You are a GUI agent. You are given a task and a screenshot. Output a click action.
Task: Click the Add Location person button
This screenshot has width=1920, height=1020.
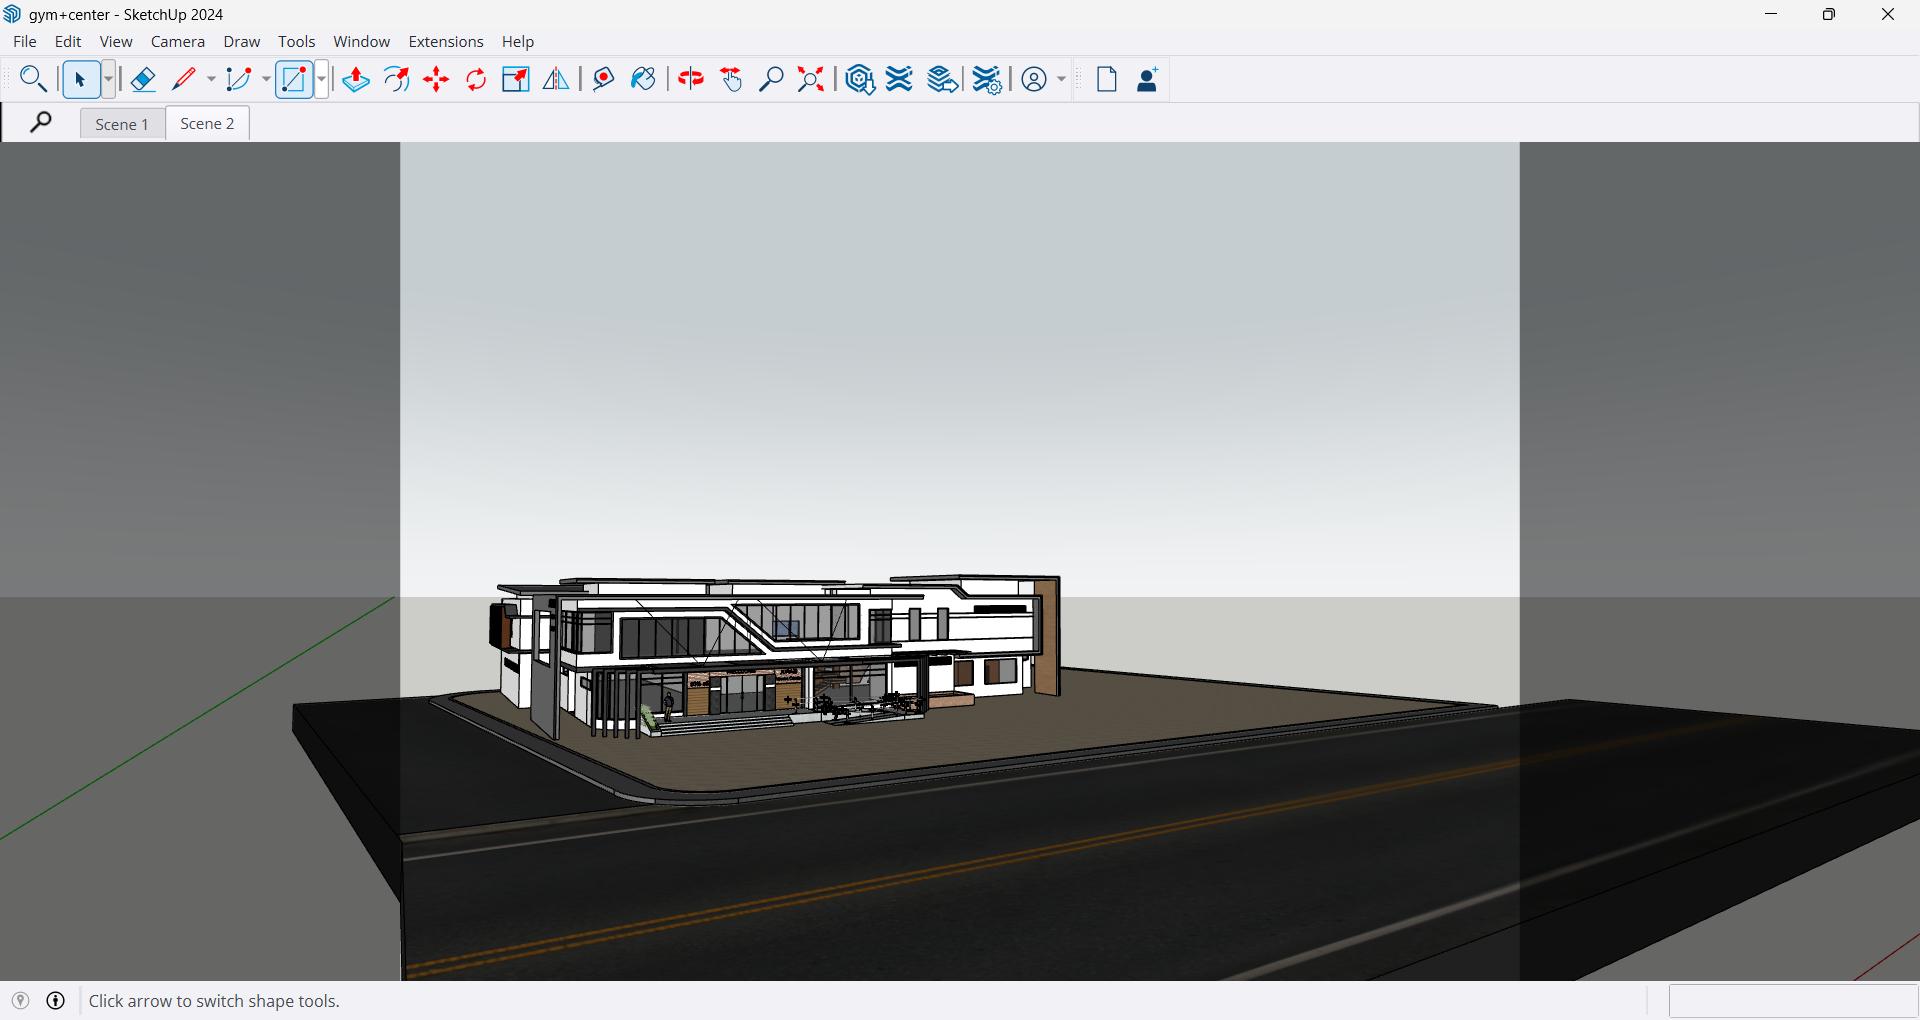[1148, 80]
